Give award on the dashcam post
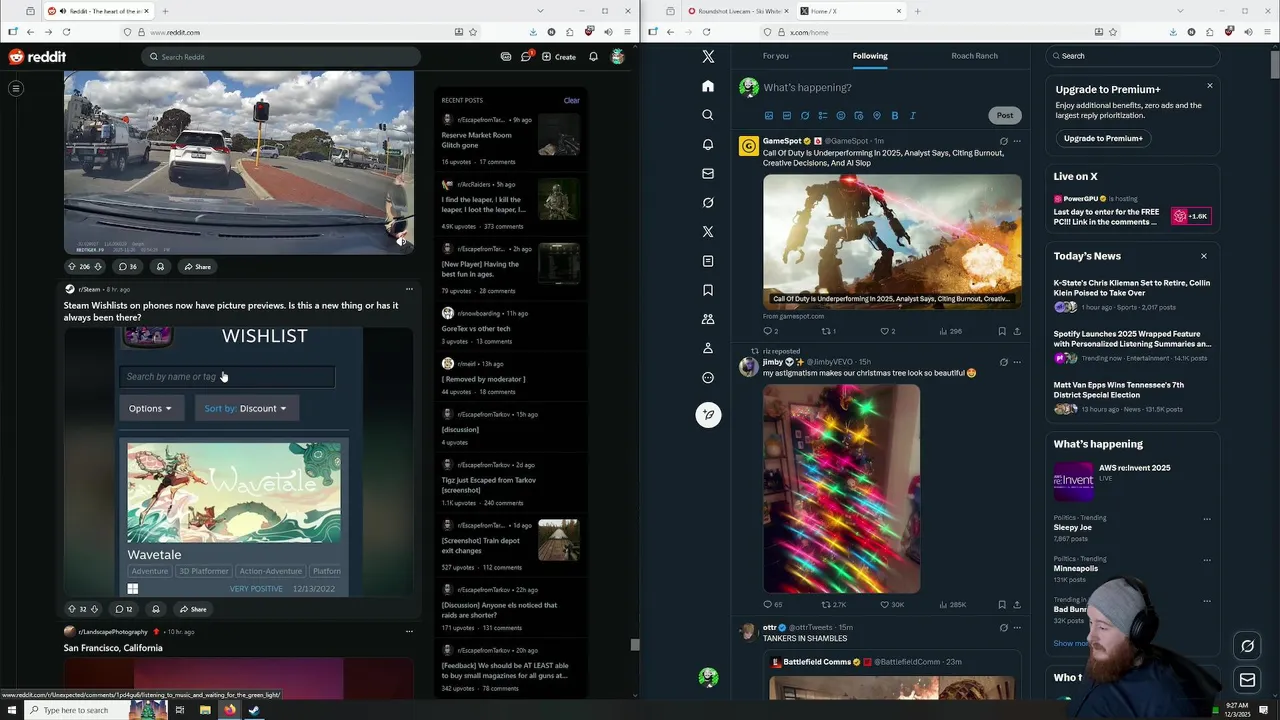This screenshot has height=720, width=1280. 160,267
